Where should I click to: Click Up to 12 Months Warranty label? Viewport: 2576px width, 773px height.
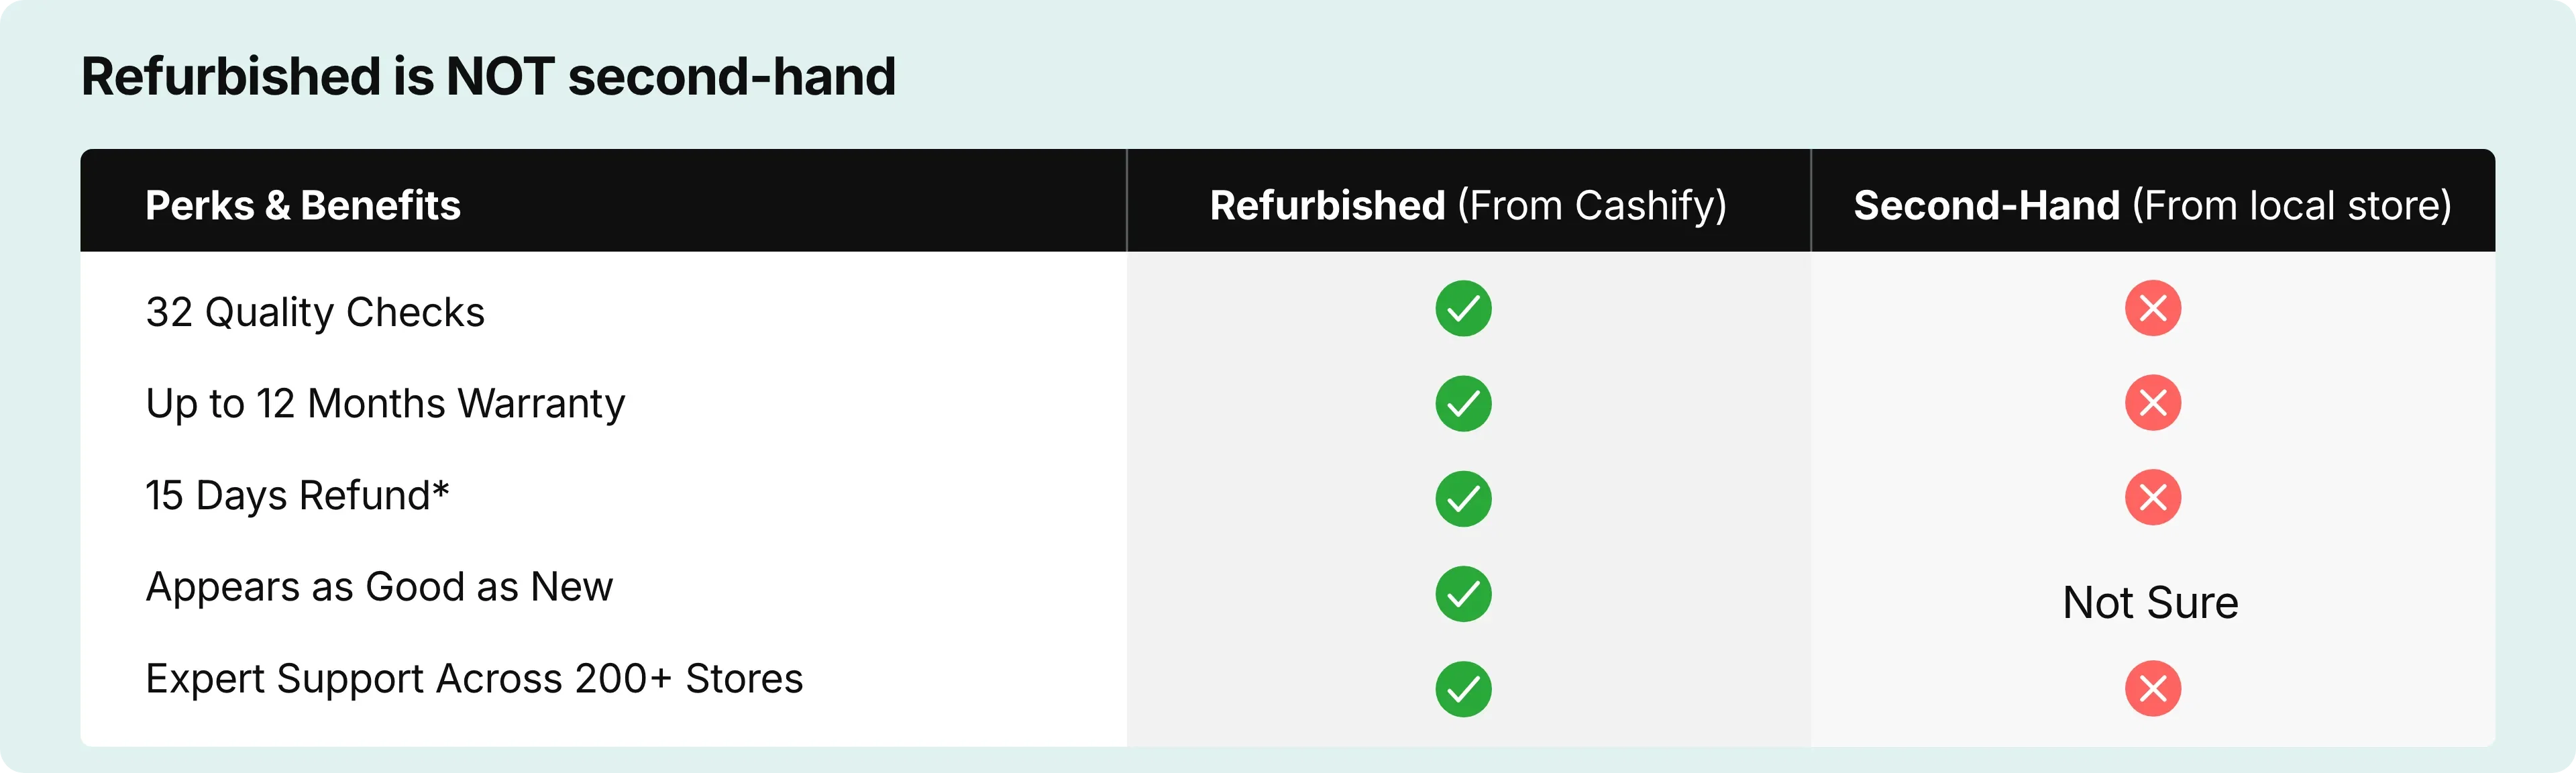coord(385,404)
